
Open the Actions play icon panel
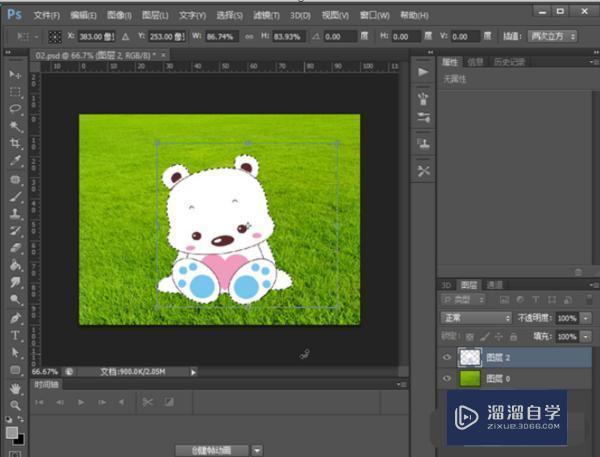[x=423, y=72]
